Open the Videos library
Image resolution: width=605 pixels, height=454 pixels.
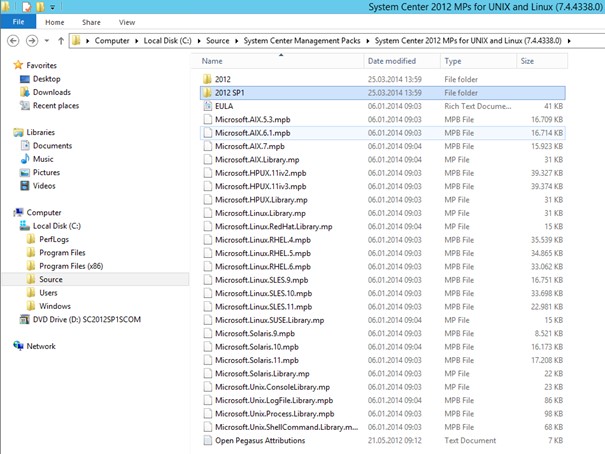click(x=38, y=186)
